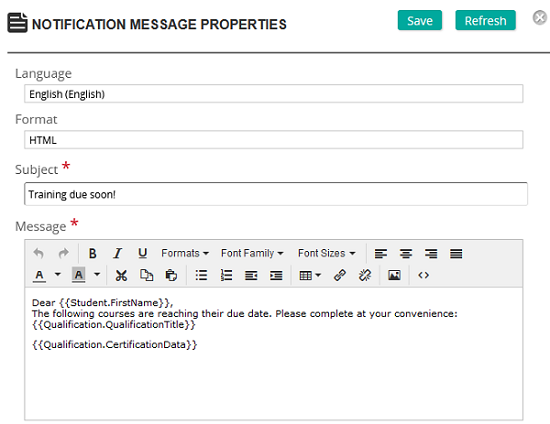Open source code view icon
This screenshot has height=424, width=550.
point(423,275)
